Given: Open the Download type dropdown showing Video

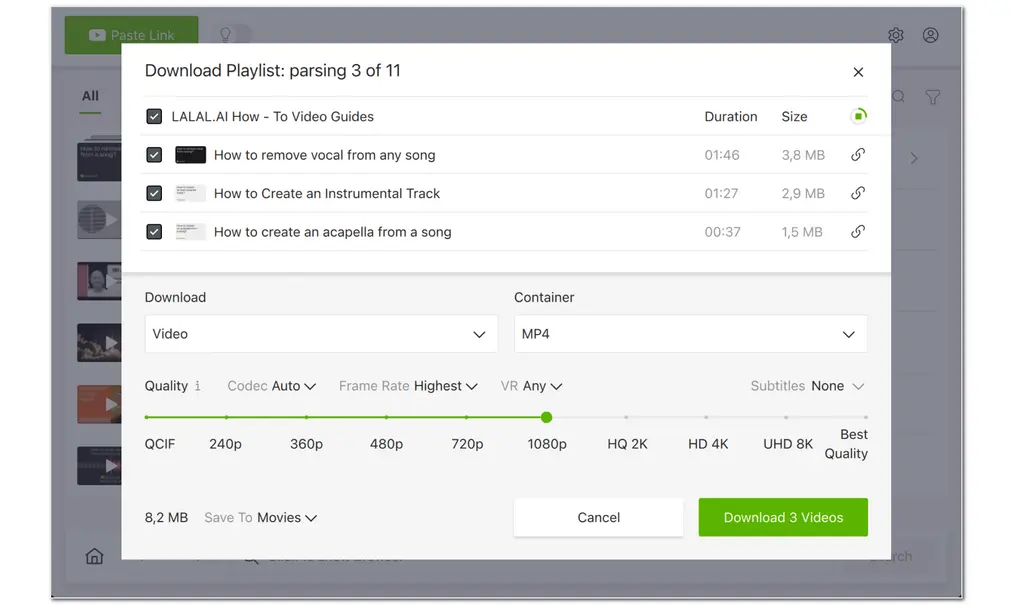Looking at the screenshot, I should (x=321, y=334).
